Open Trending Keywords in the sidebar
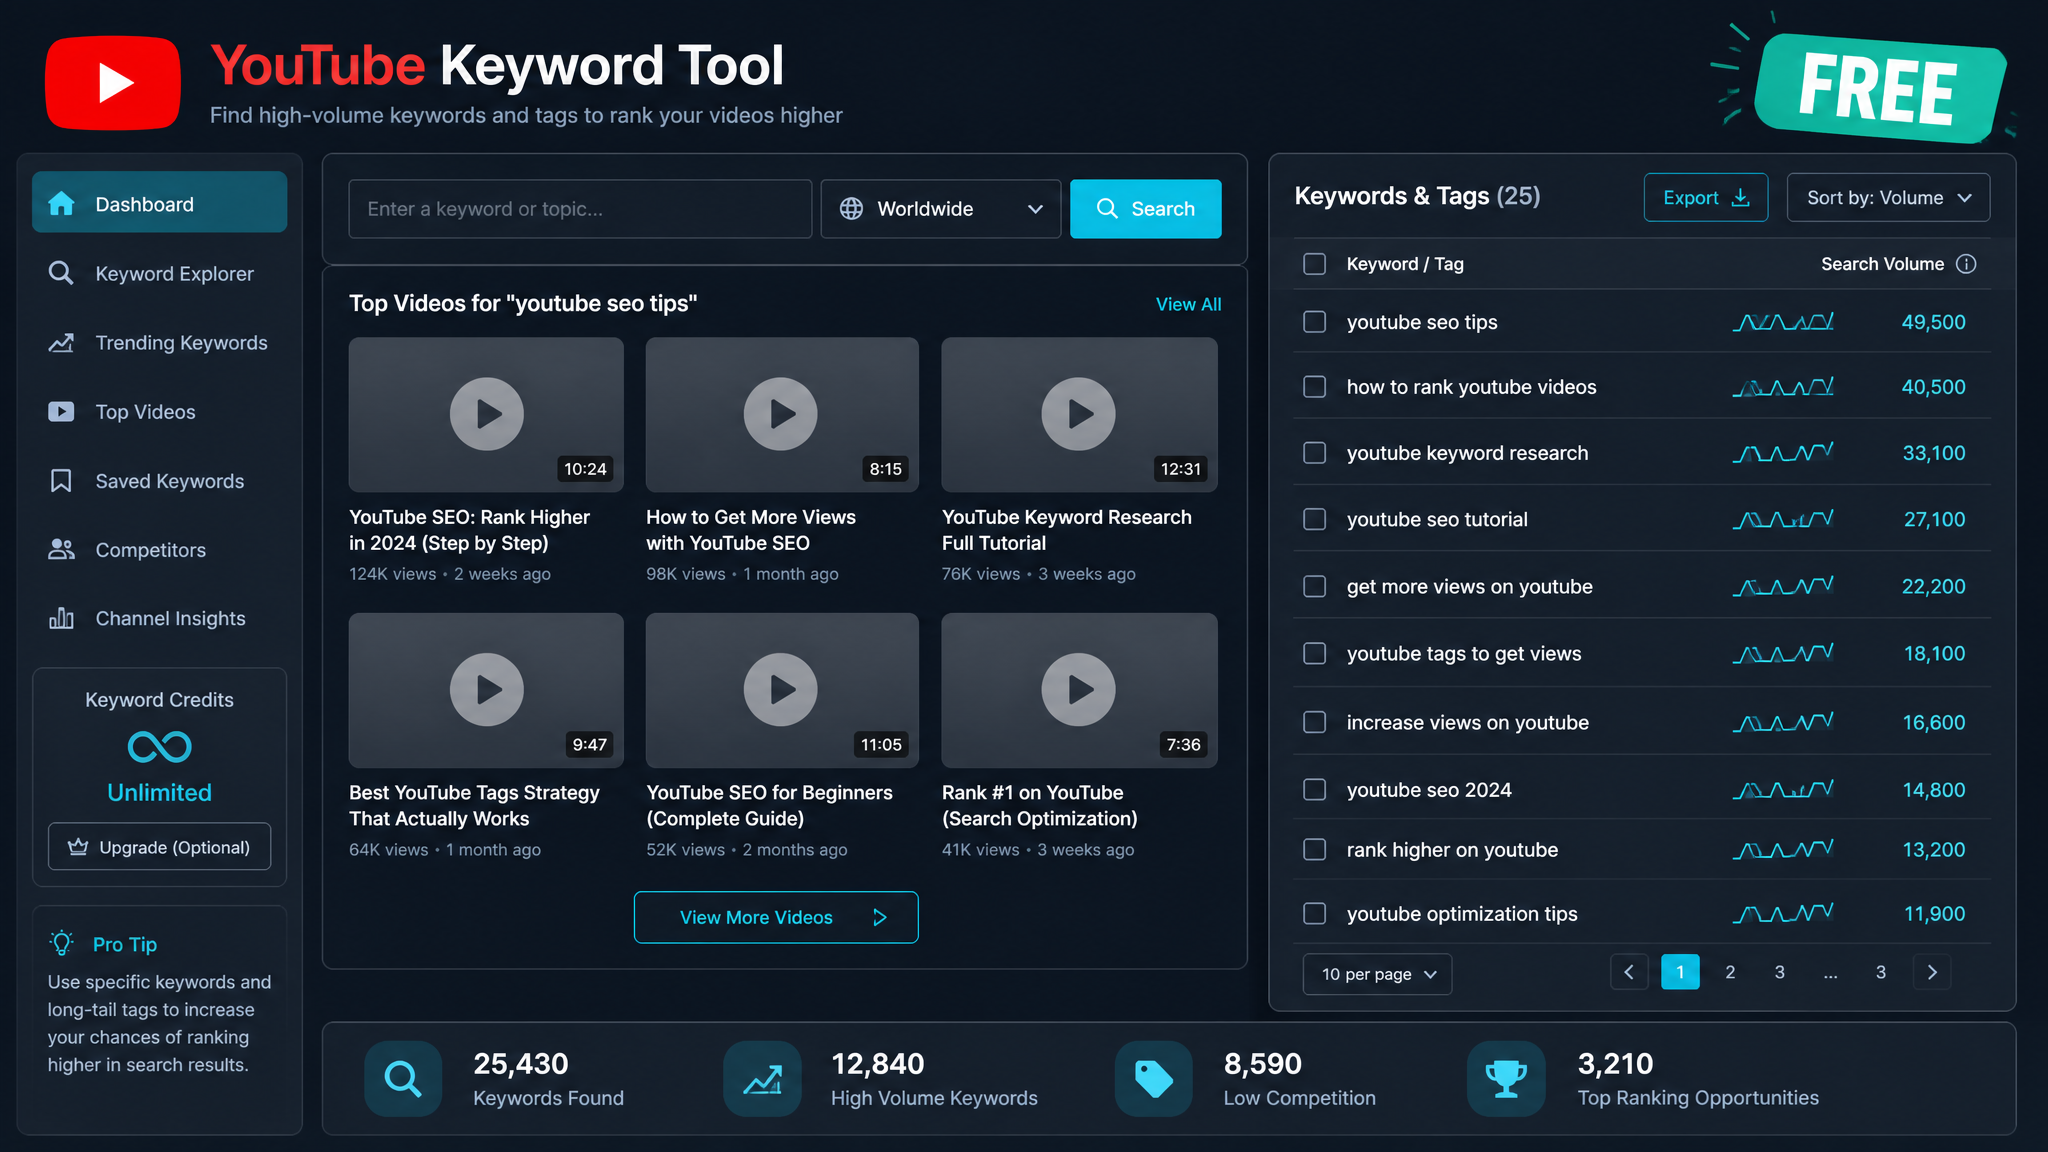This screenshot has height=1152, width=2048. pos(160,343)
